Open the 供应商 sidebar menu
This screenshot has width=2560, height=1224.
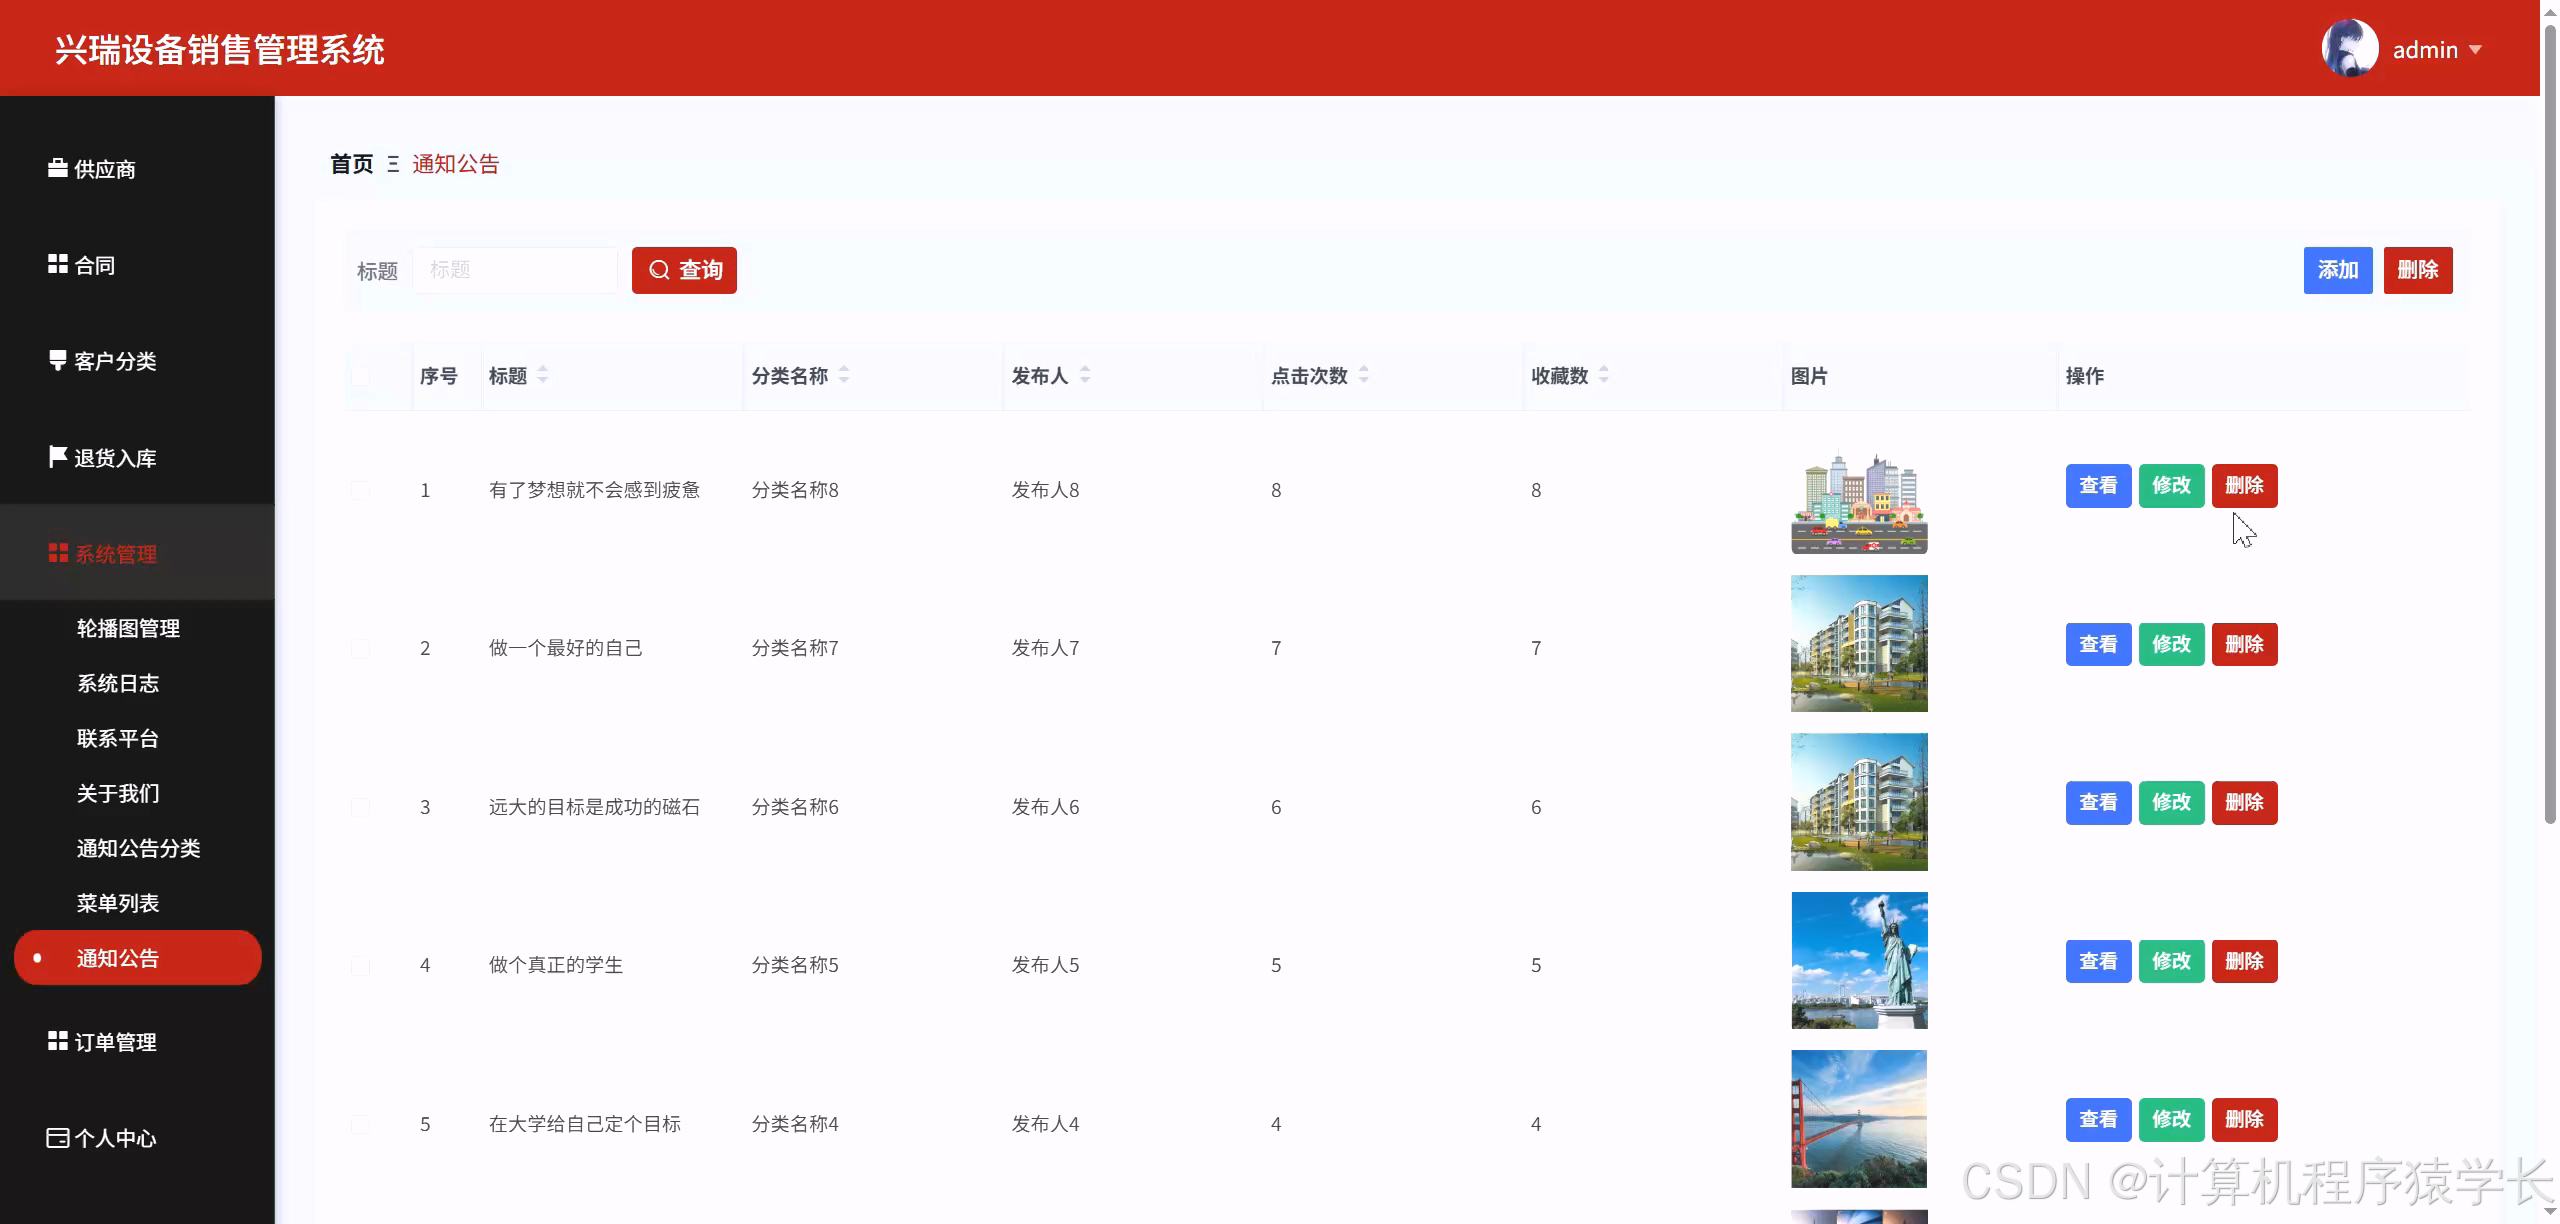137,168
